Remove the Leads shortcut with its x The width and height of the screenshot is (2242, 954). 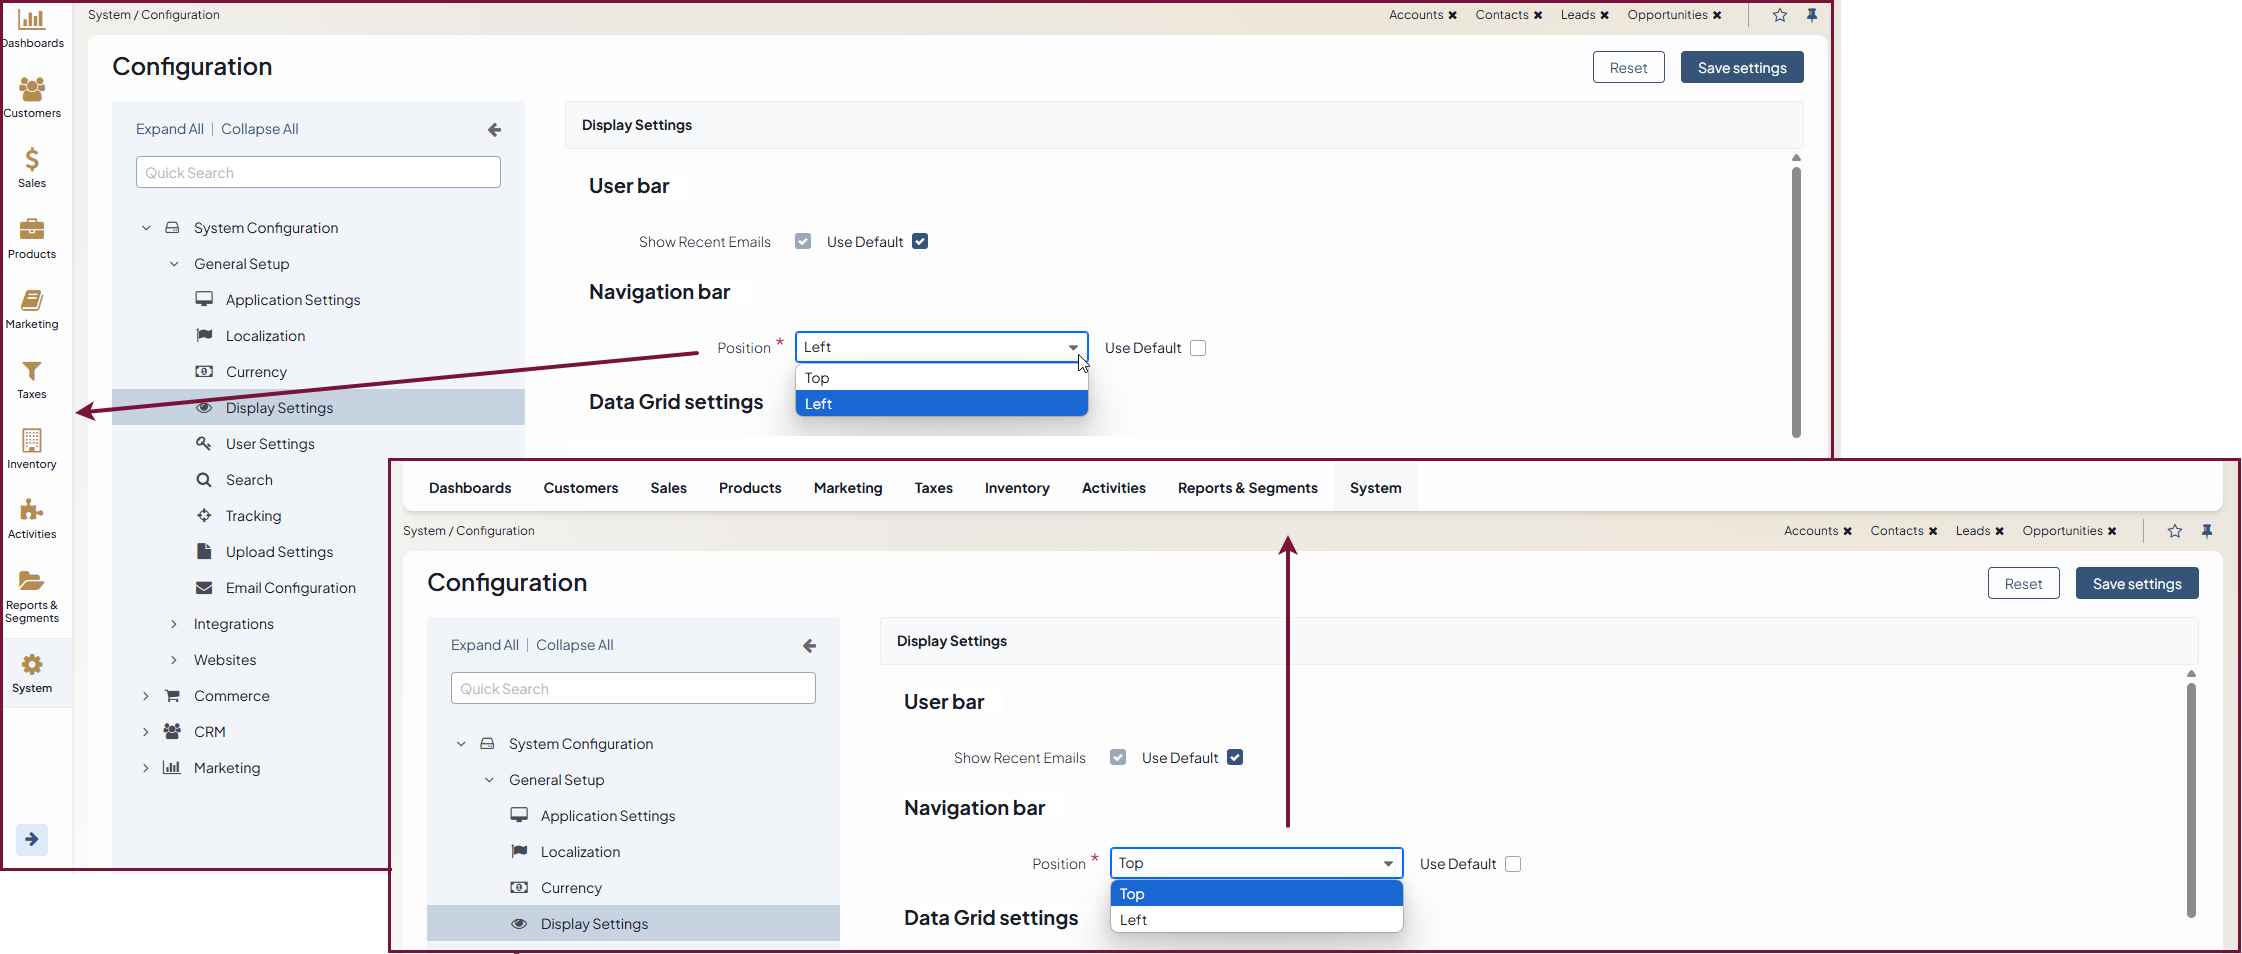(x=1604, y=15)
